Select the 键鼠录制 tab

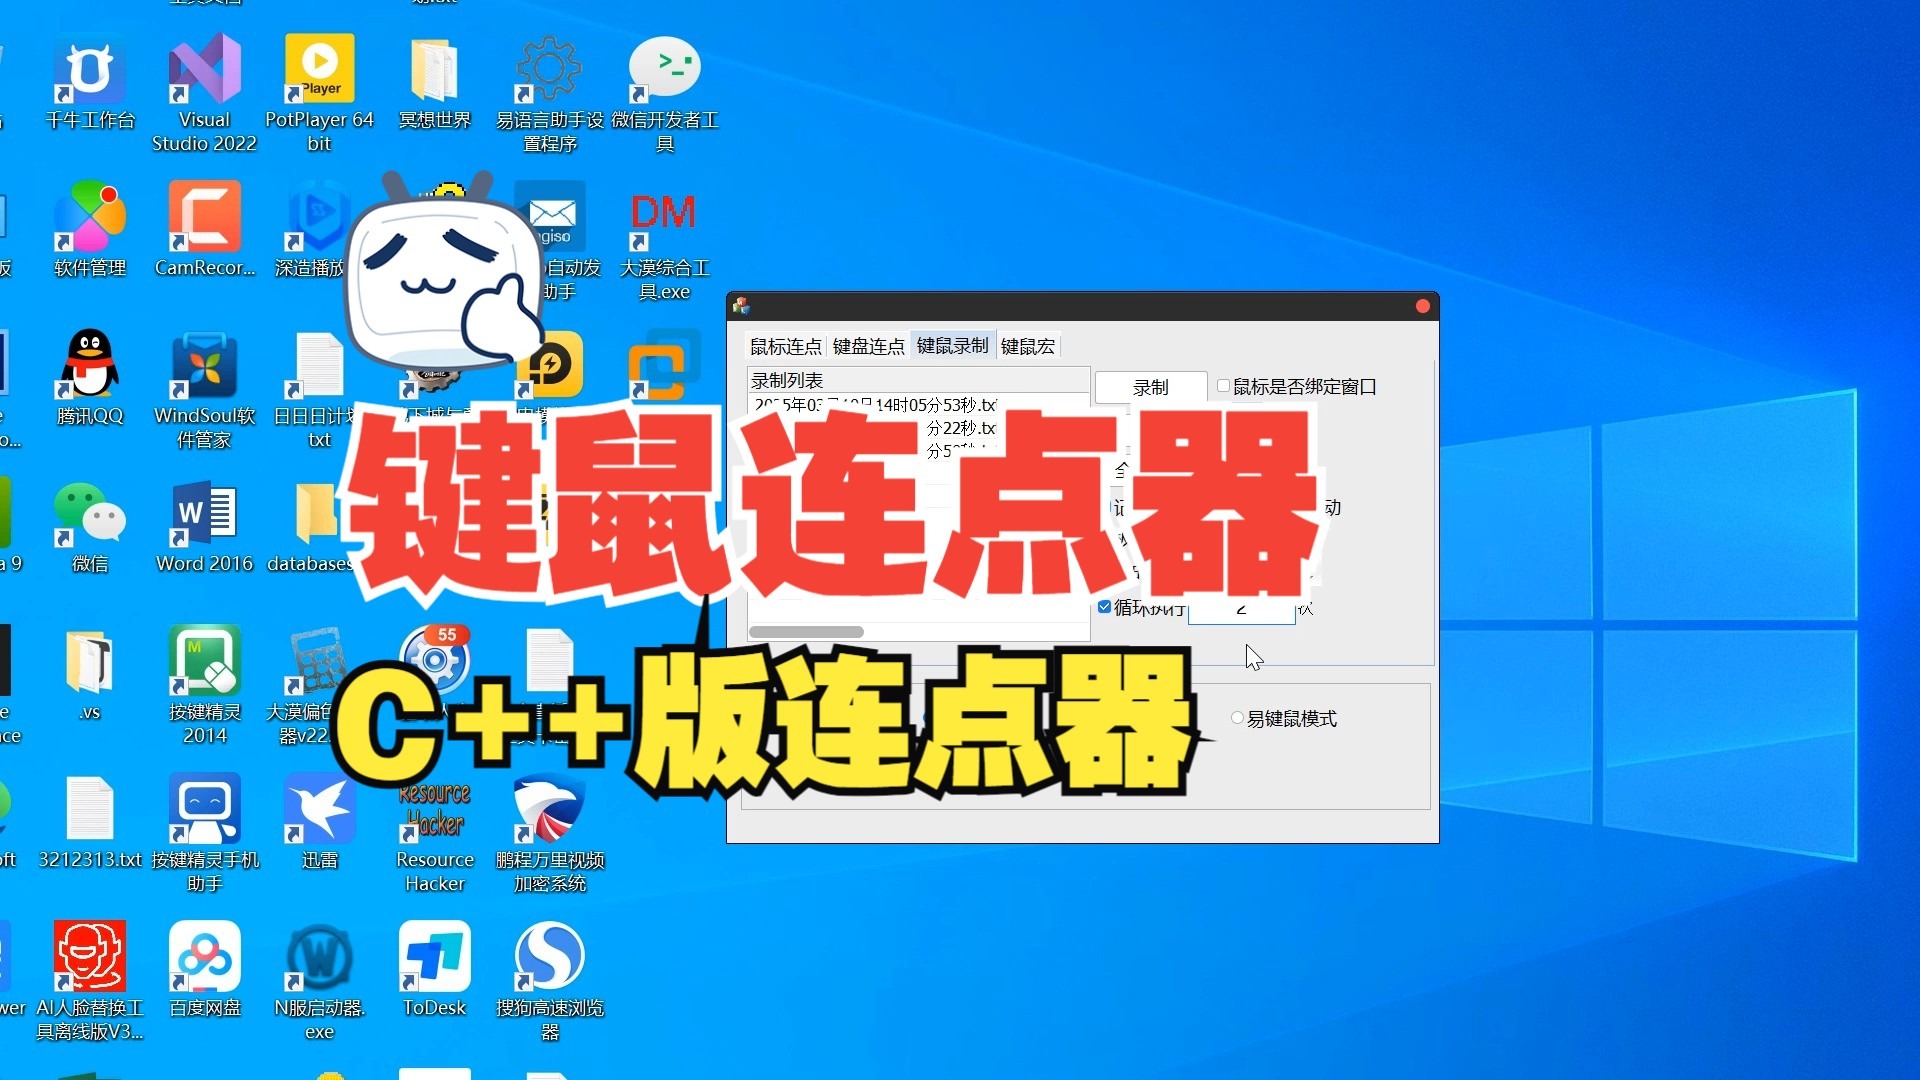953,345
